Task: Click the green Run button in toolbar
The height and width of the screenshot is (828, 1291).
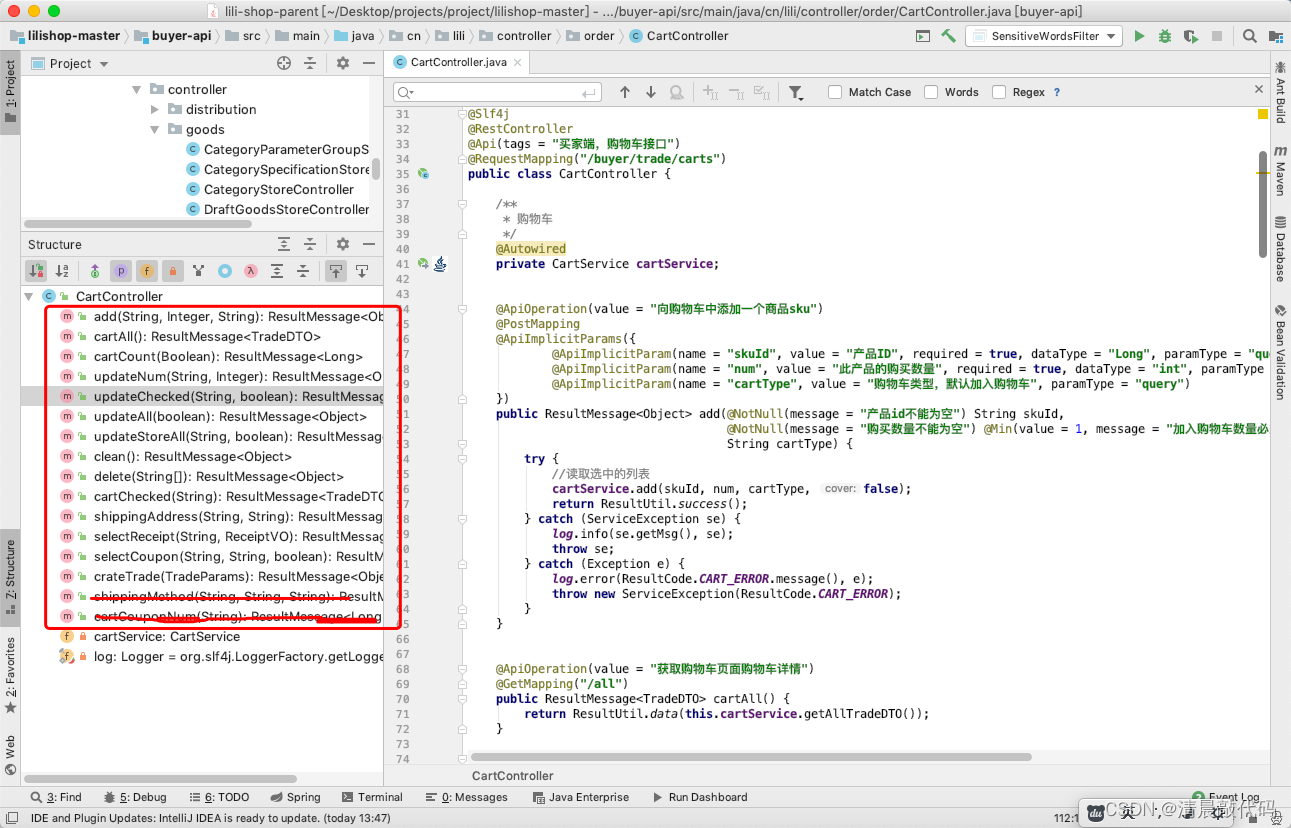Action: 1139,36
